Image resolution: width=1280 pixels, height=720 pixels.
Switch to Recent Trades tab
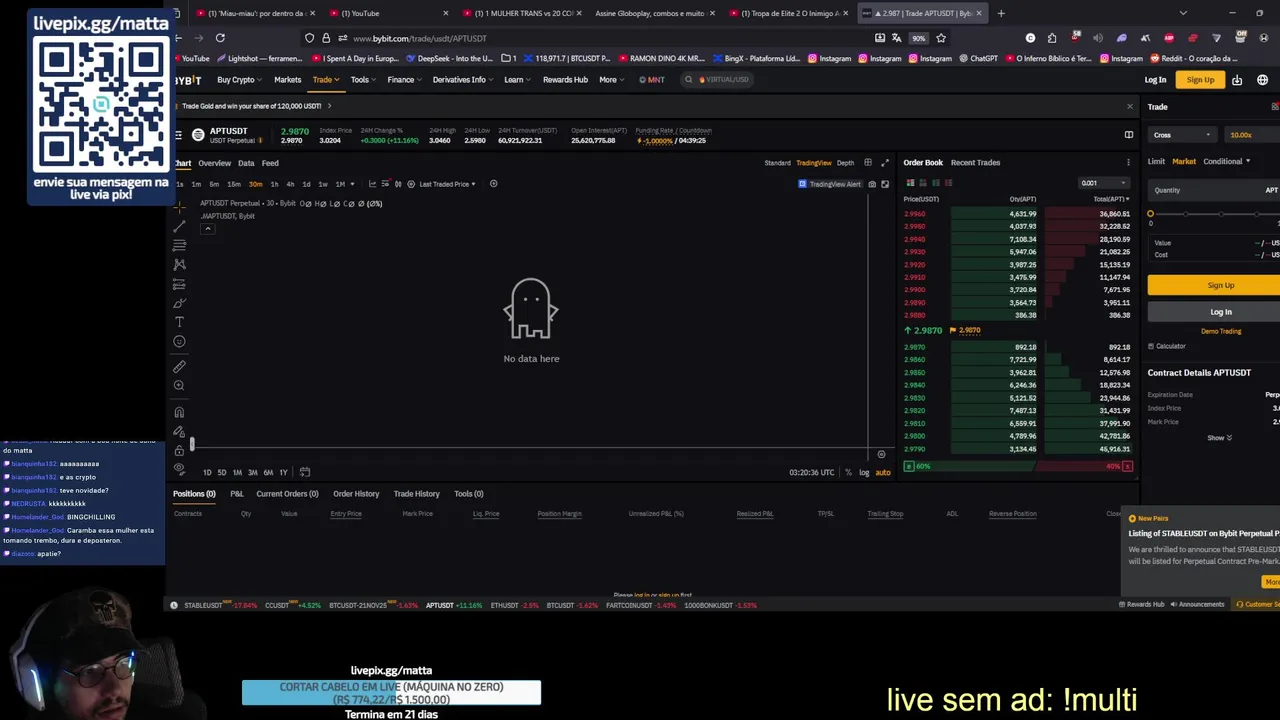[x=975, y=162]
